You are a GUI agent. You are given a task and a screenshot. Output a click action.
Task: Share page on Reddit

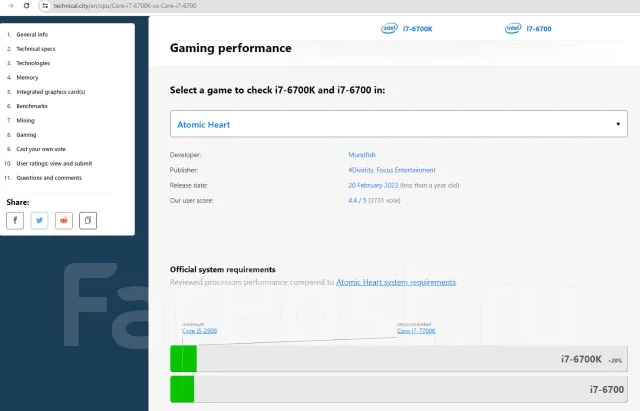[x=64, y=220]
